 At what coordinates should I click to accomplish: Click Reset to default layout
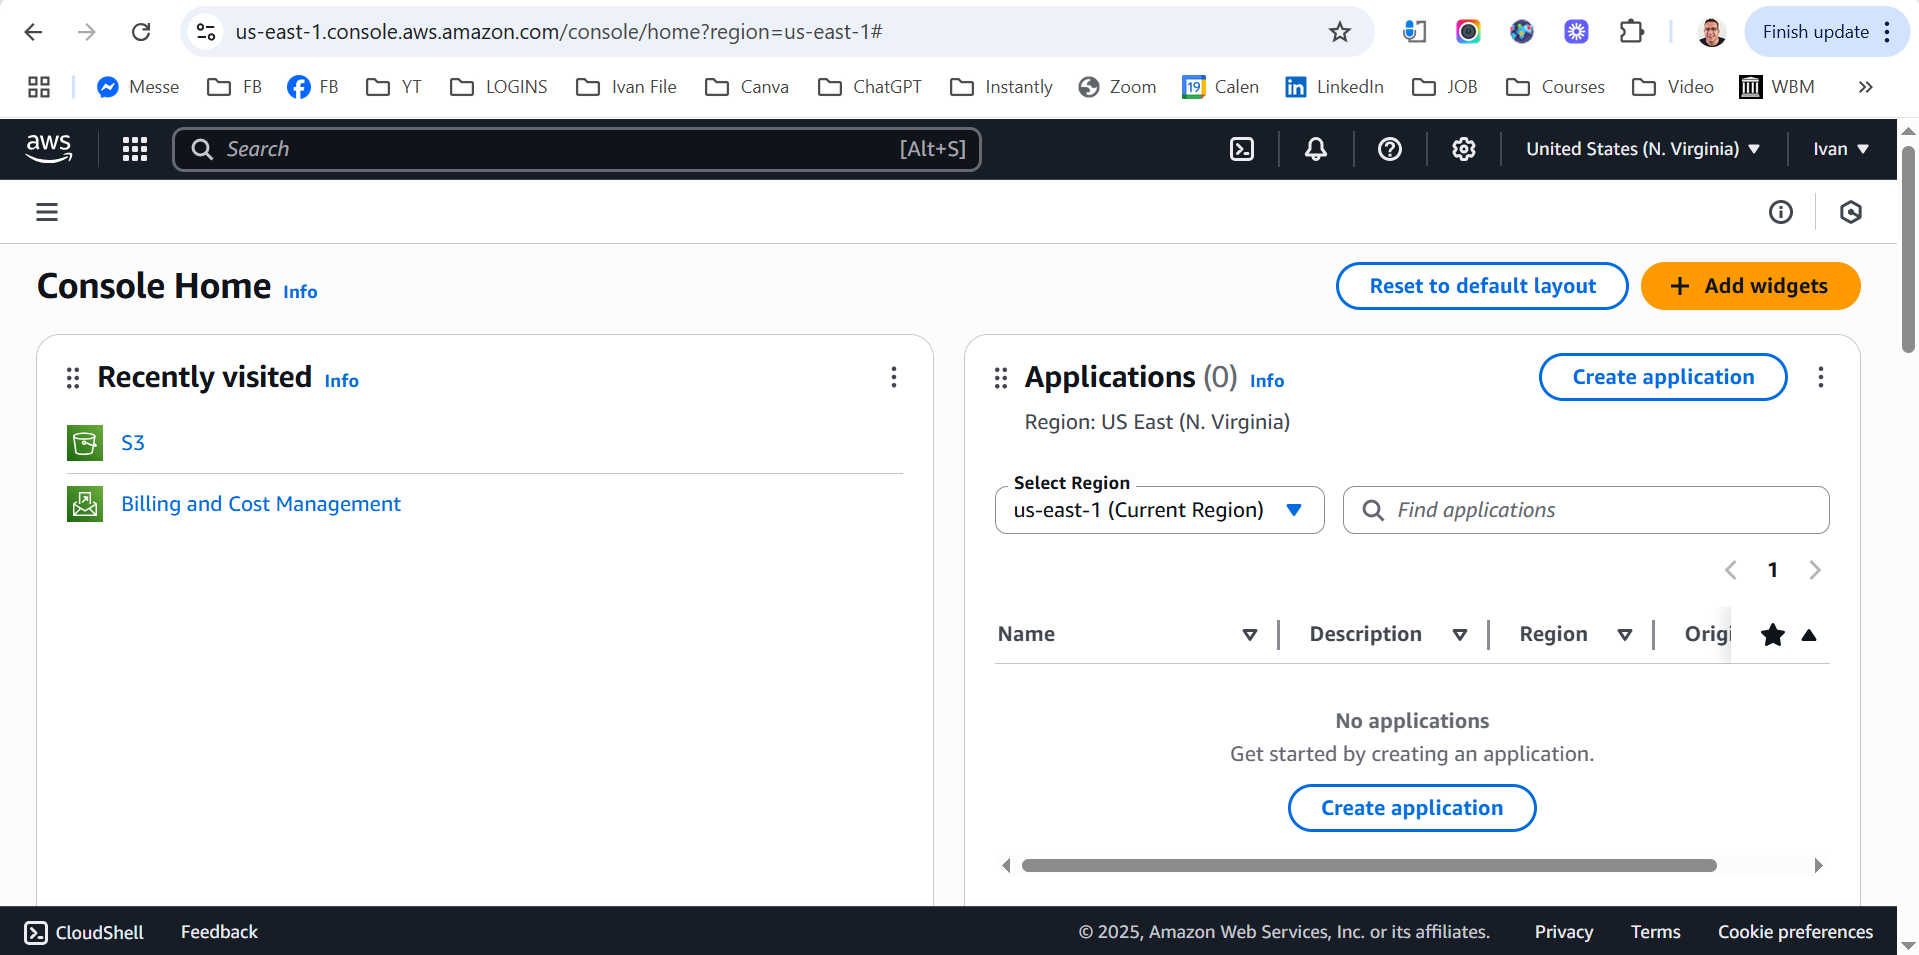tap(1482, 286)
